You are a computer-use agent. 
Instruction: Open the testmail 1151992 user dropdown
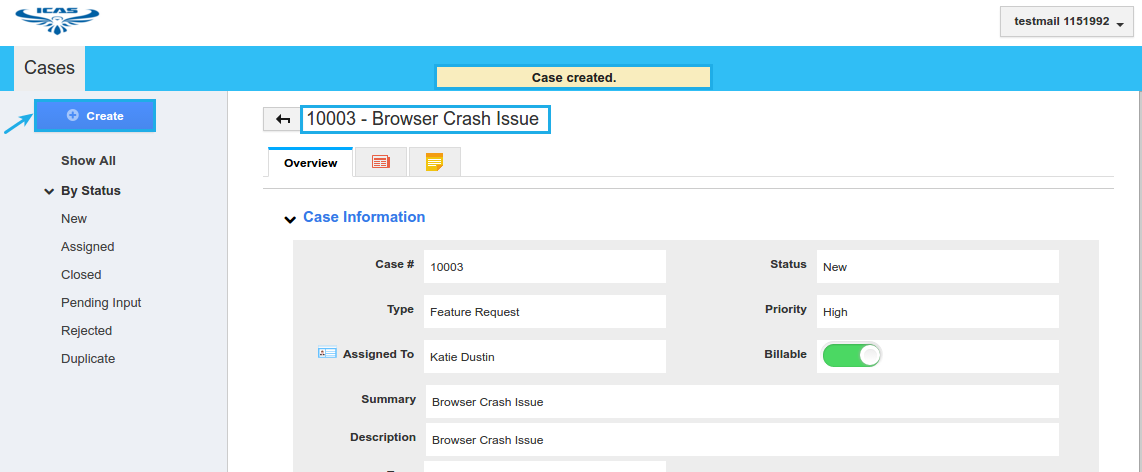pyautogui.click(x=1065, y=21)
